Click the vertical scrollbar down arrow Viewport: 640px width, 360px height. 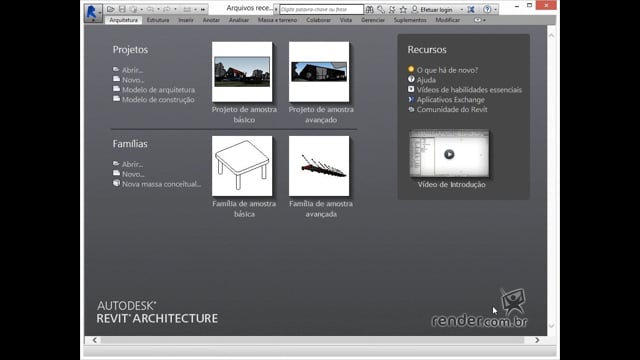click(551, 326)
